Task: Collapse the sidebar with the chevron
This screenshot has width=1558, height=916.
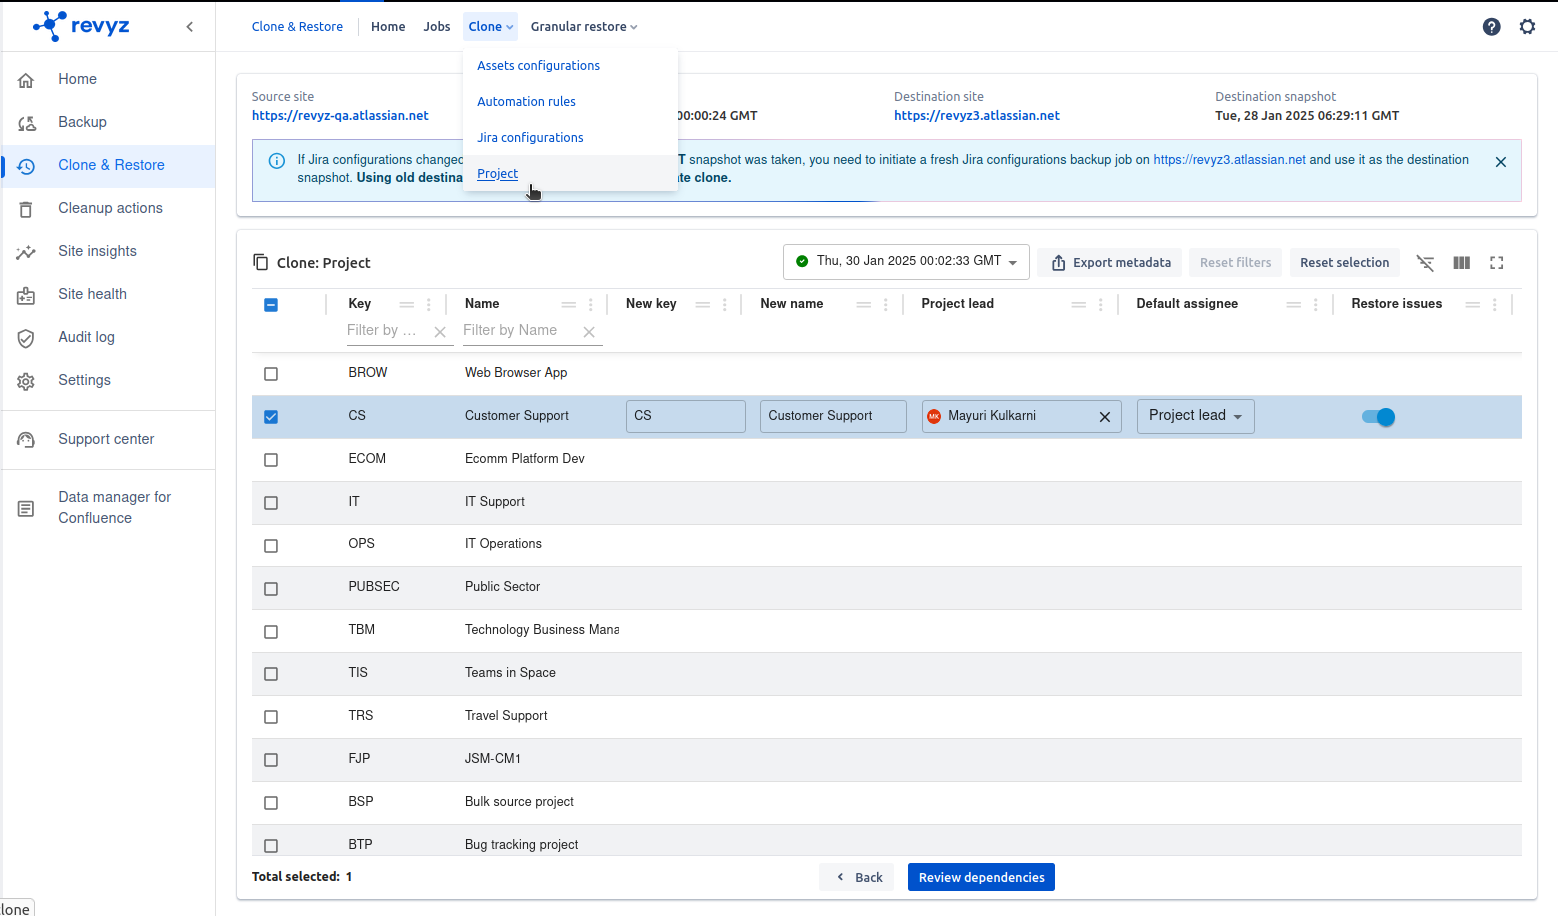Action: (190, 27)
